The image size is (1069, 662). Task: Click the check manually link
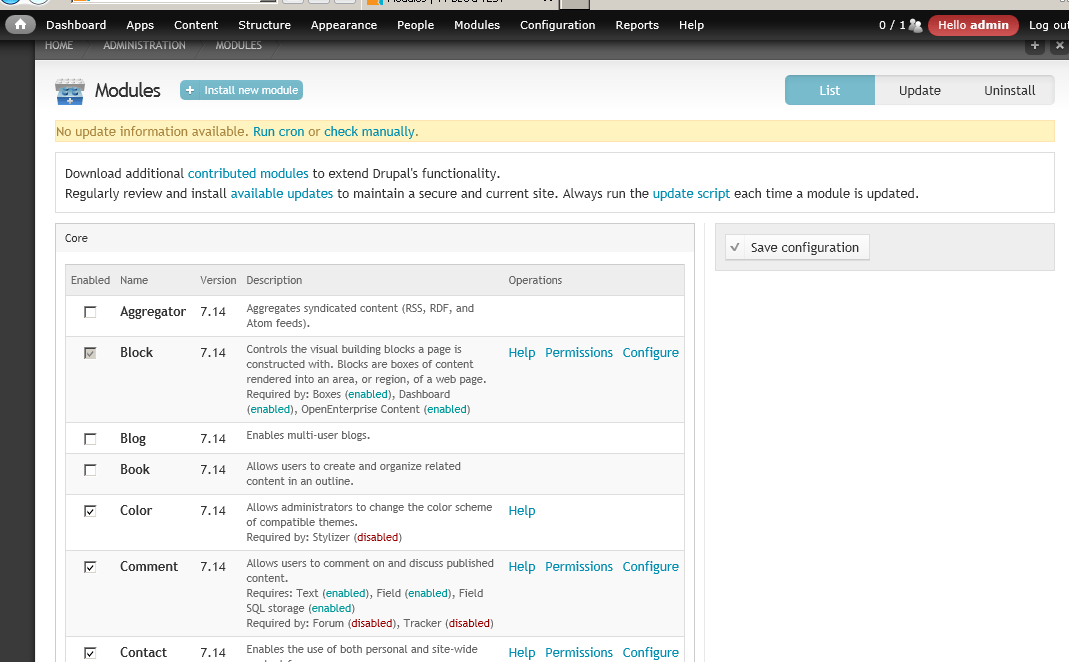(369, 132)
